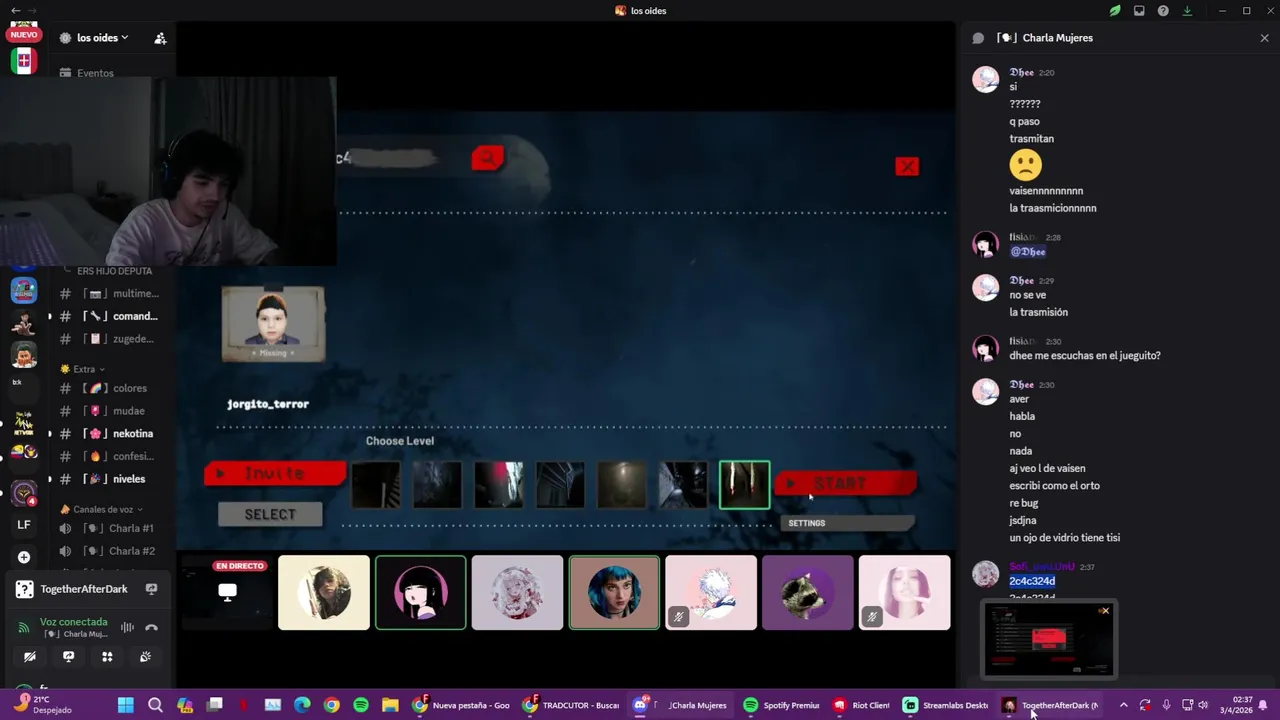1280x720 pixels.
Task: Click the red START button
Action: pos(845,484)
